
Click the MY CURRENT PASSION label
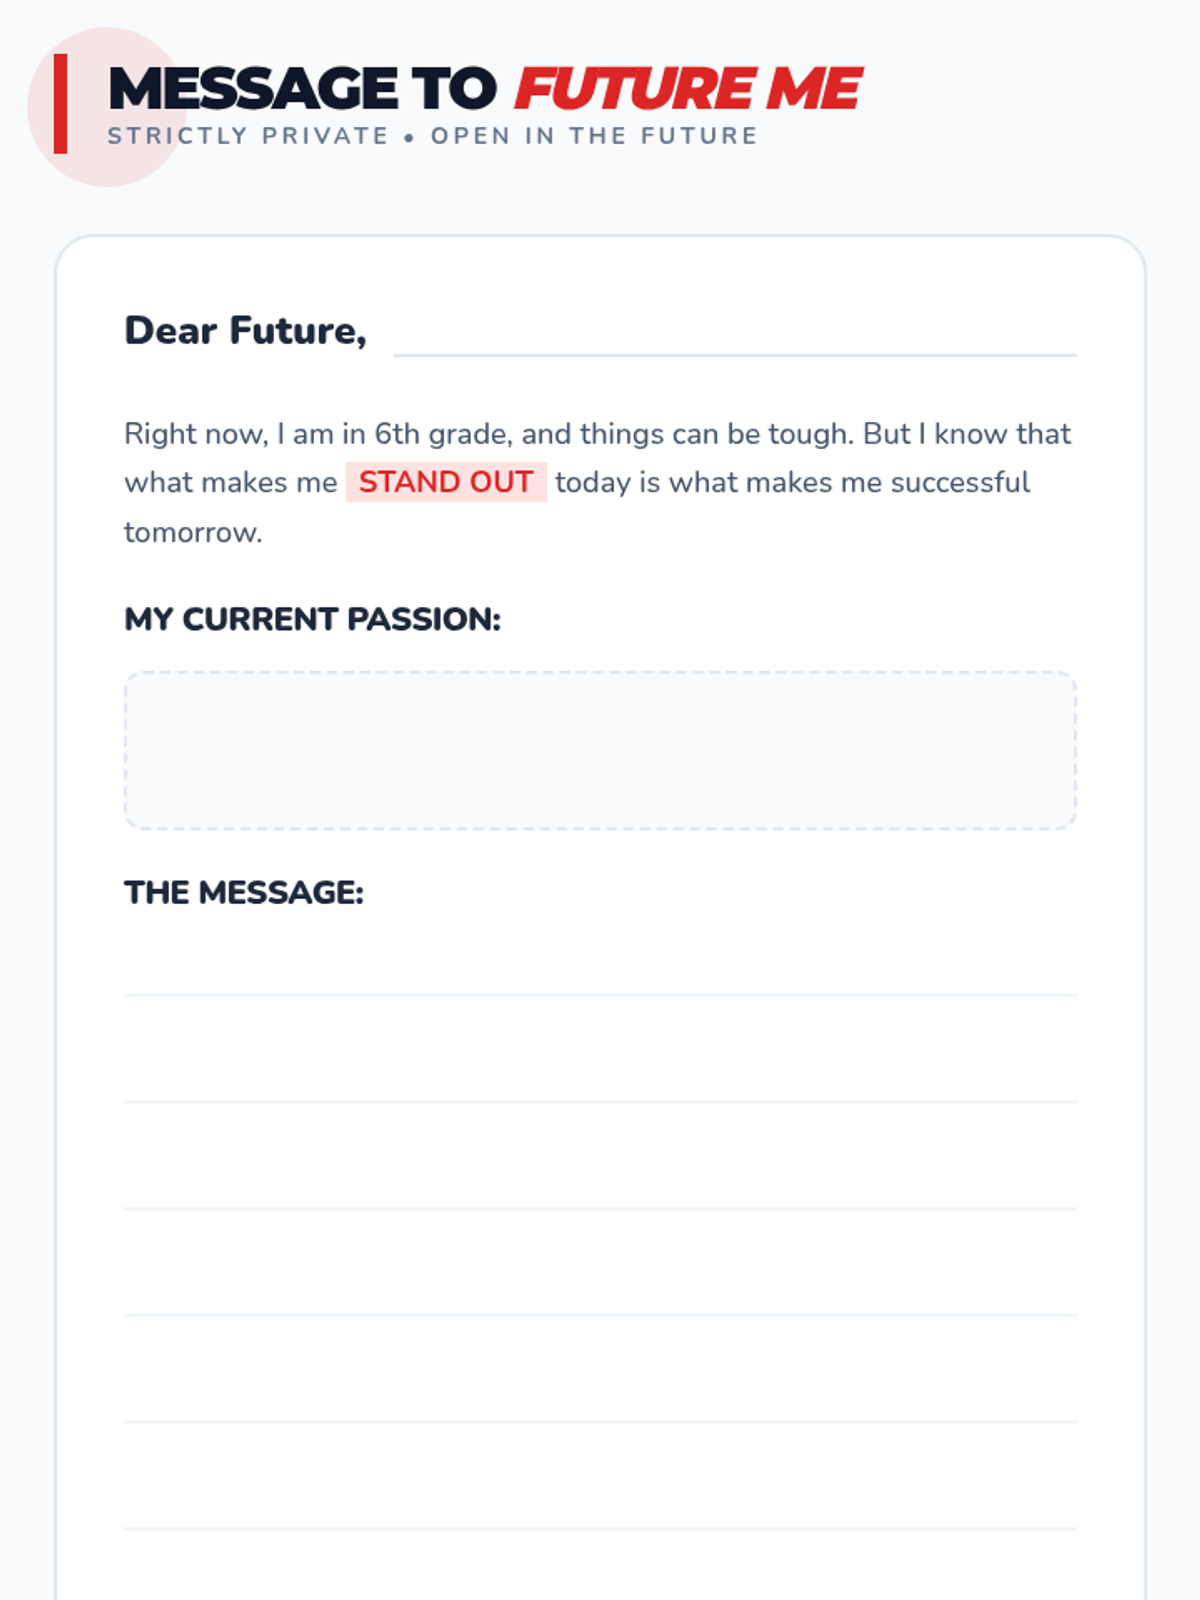[312, 619]
